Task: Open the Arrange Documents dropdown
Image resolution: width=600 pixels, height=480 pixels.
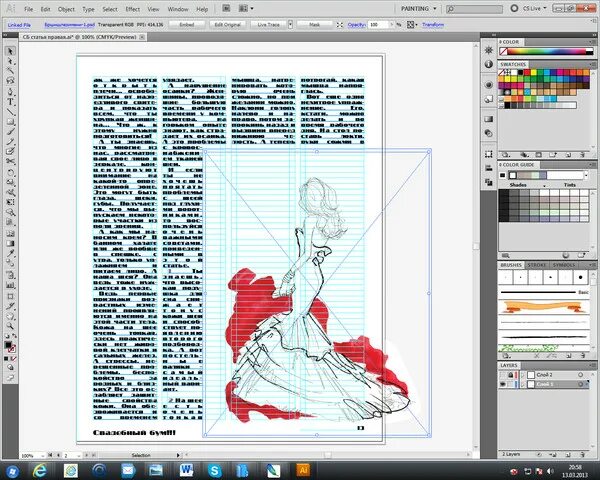Action: 246,8
